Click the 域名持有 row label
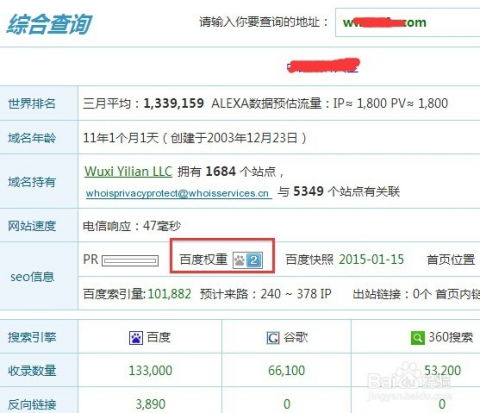 [32, 182]
